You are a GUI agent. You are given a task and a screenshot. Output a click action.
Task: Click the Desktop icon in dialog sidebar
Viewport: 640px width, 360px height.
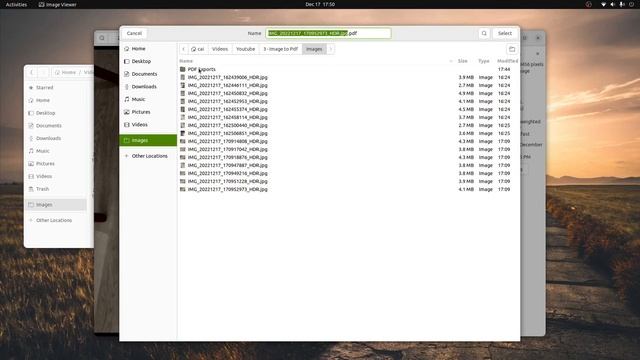coord(127,61)
